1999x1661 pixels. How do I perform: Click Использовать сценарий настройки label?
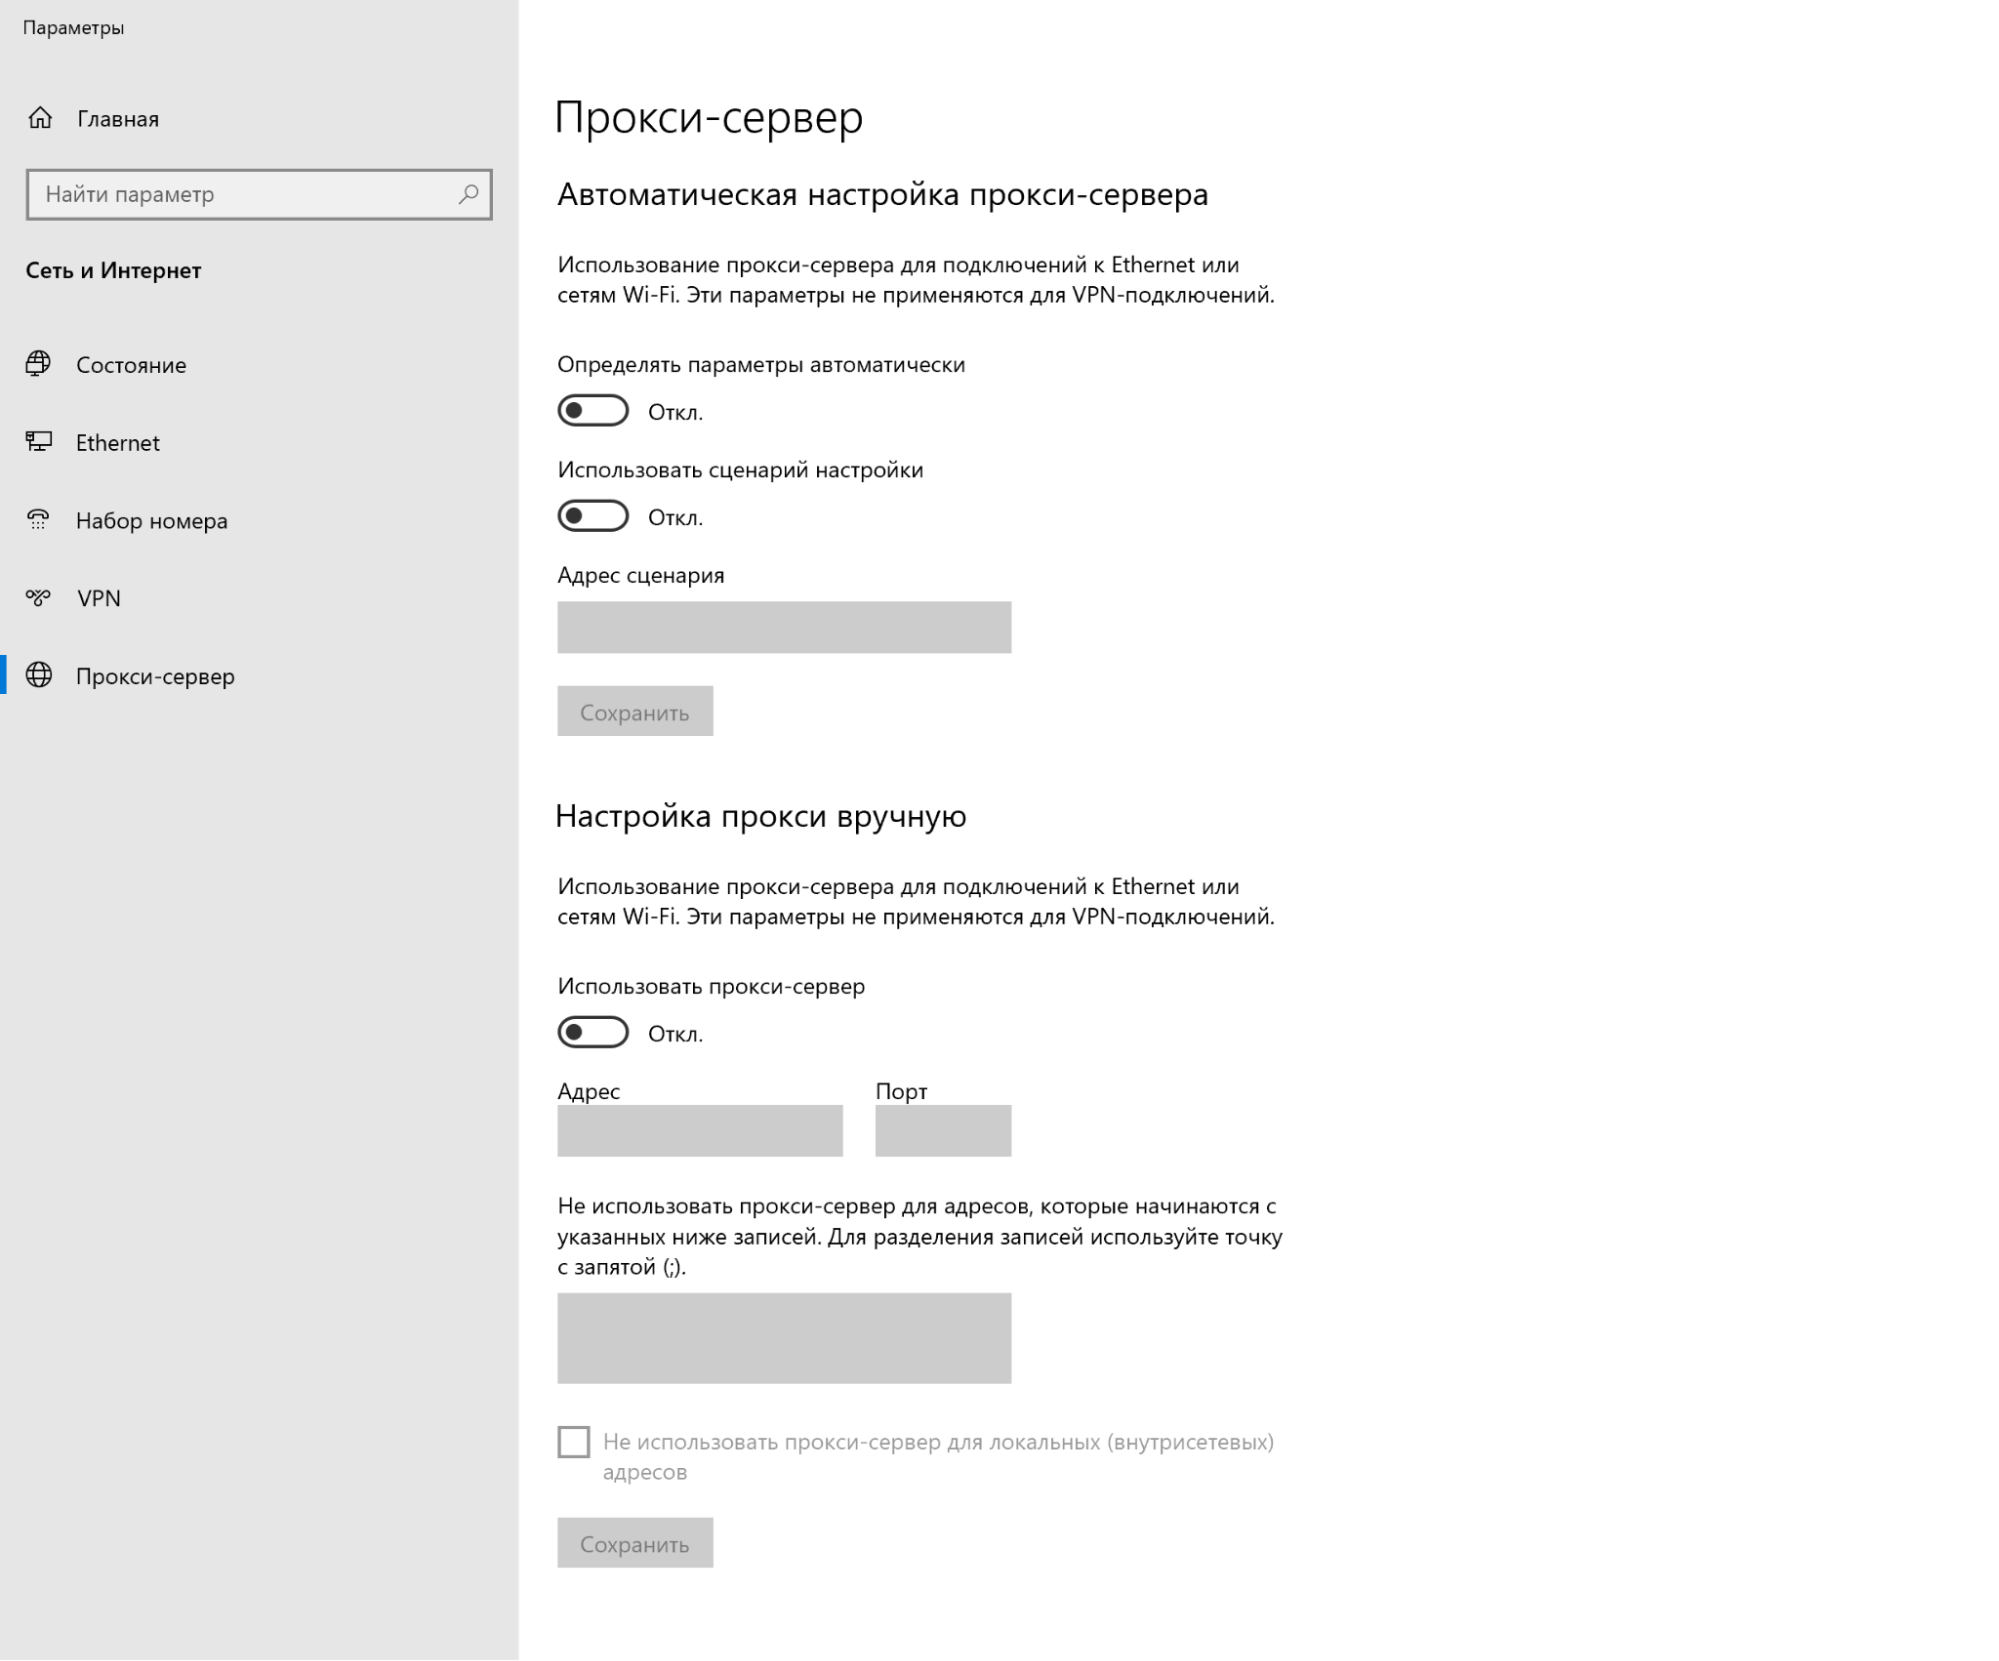740,470
